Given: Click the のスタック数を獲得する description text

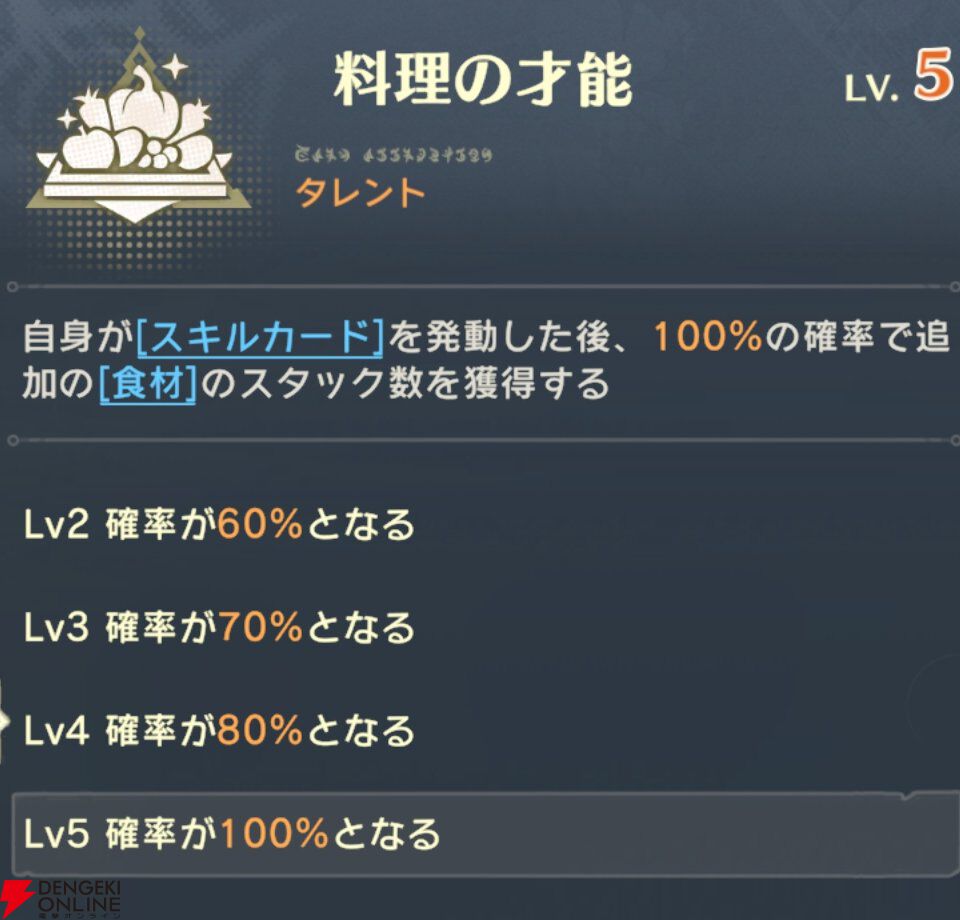Looking at the screenshot, I should [x=402, y=384].
